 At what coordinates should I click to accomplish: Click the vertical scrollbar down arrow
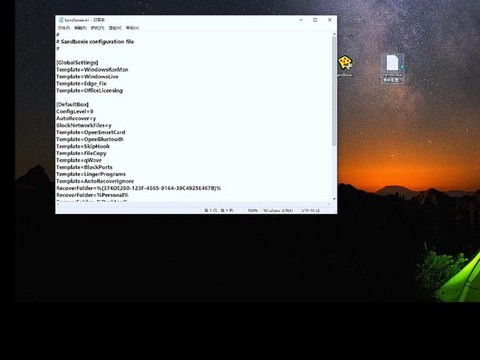pos(334,199)
